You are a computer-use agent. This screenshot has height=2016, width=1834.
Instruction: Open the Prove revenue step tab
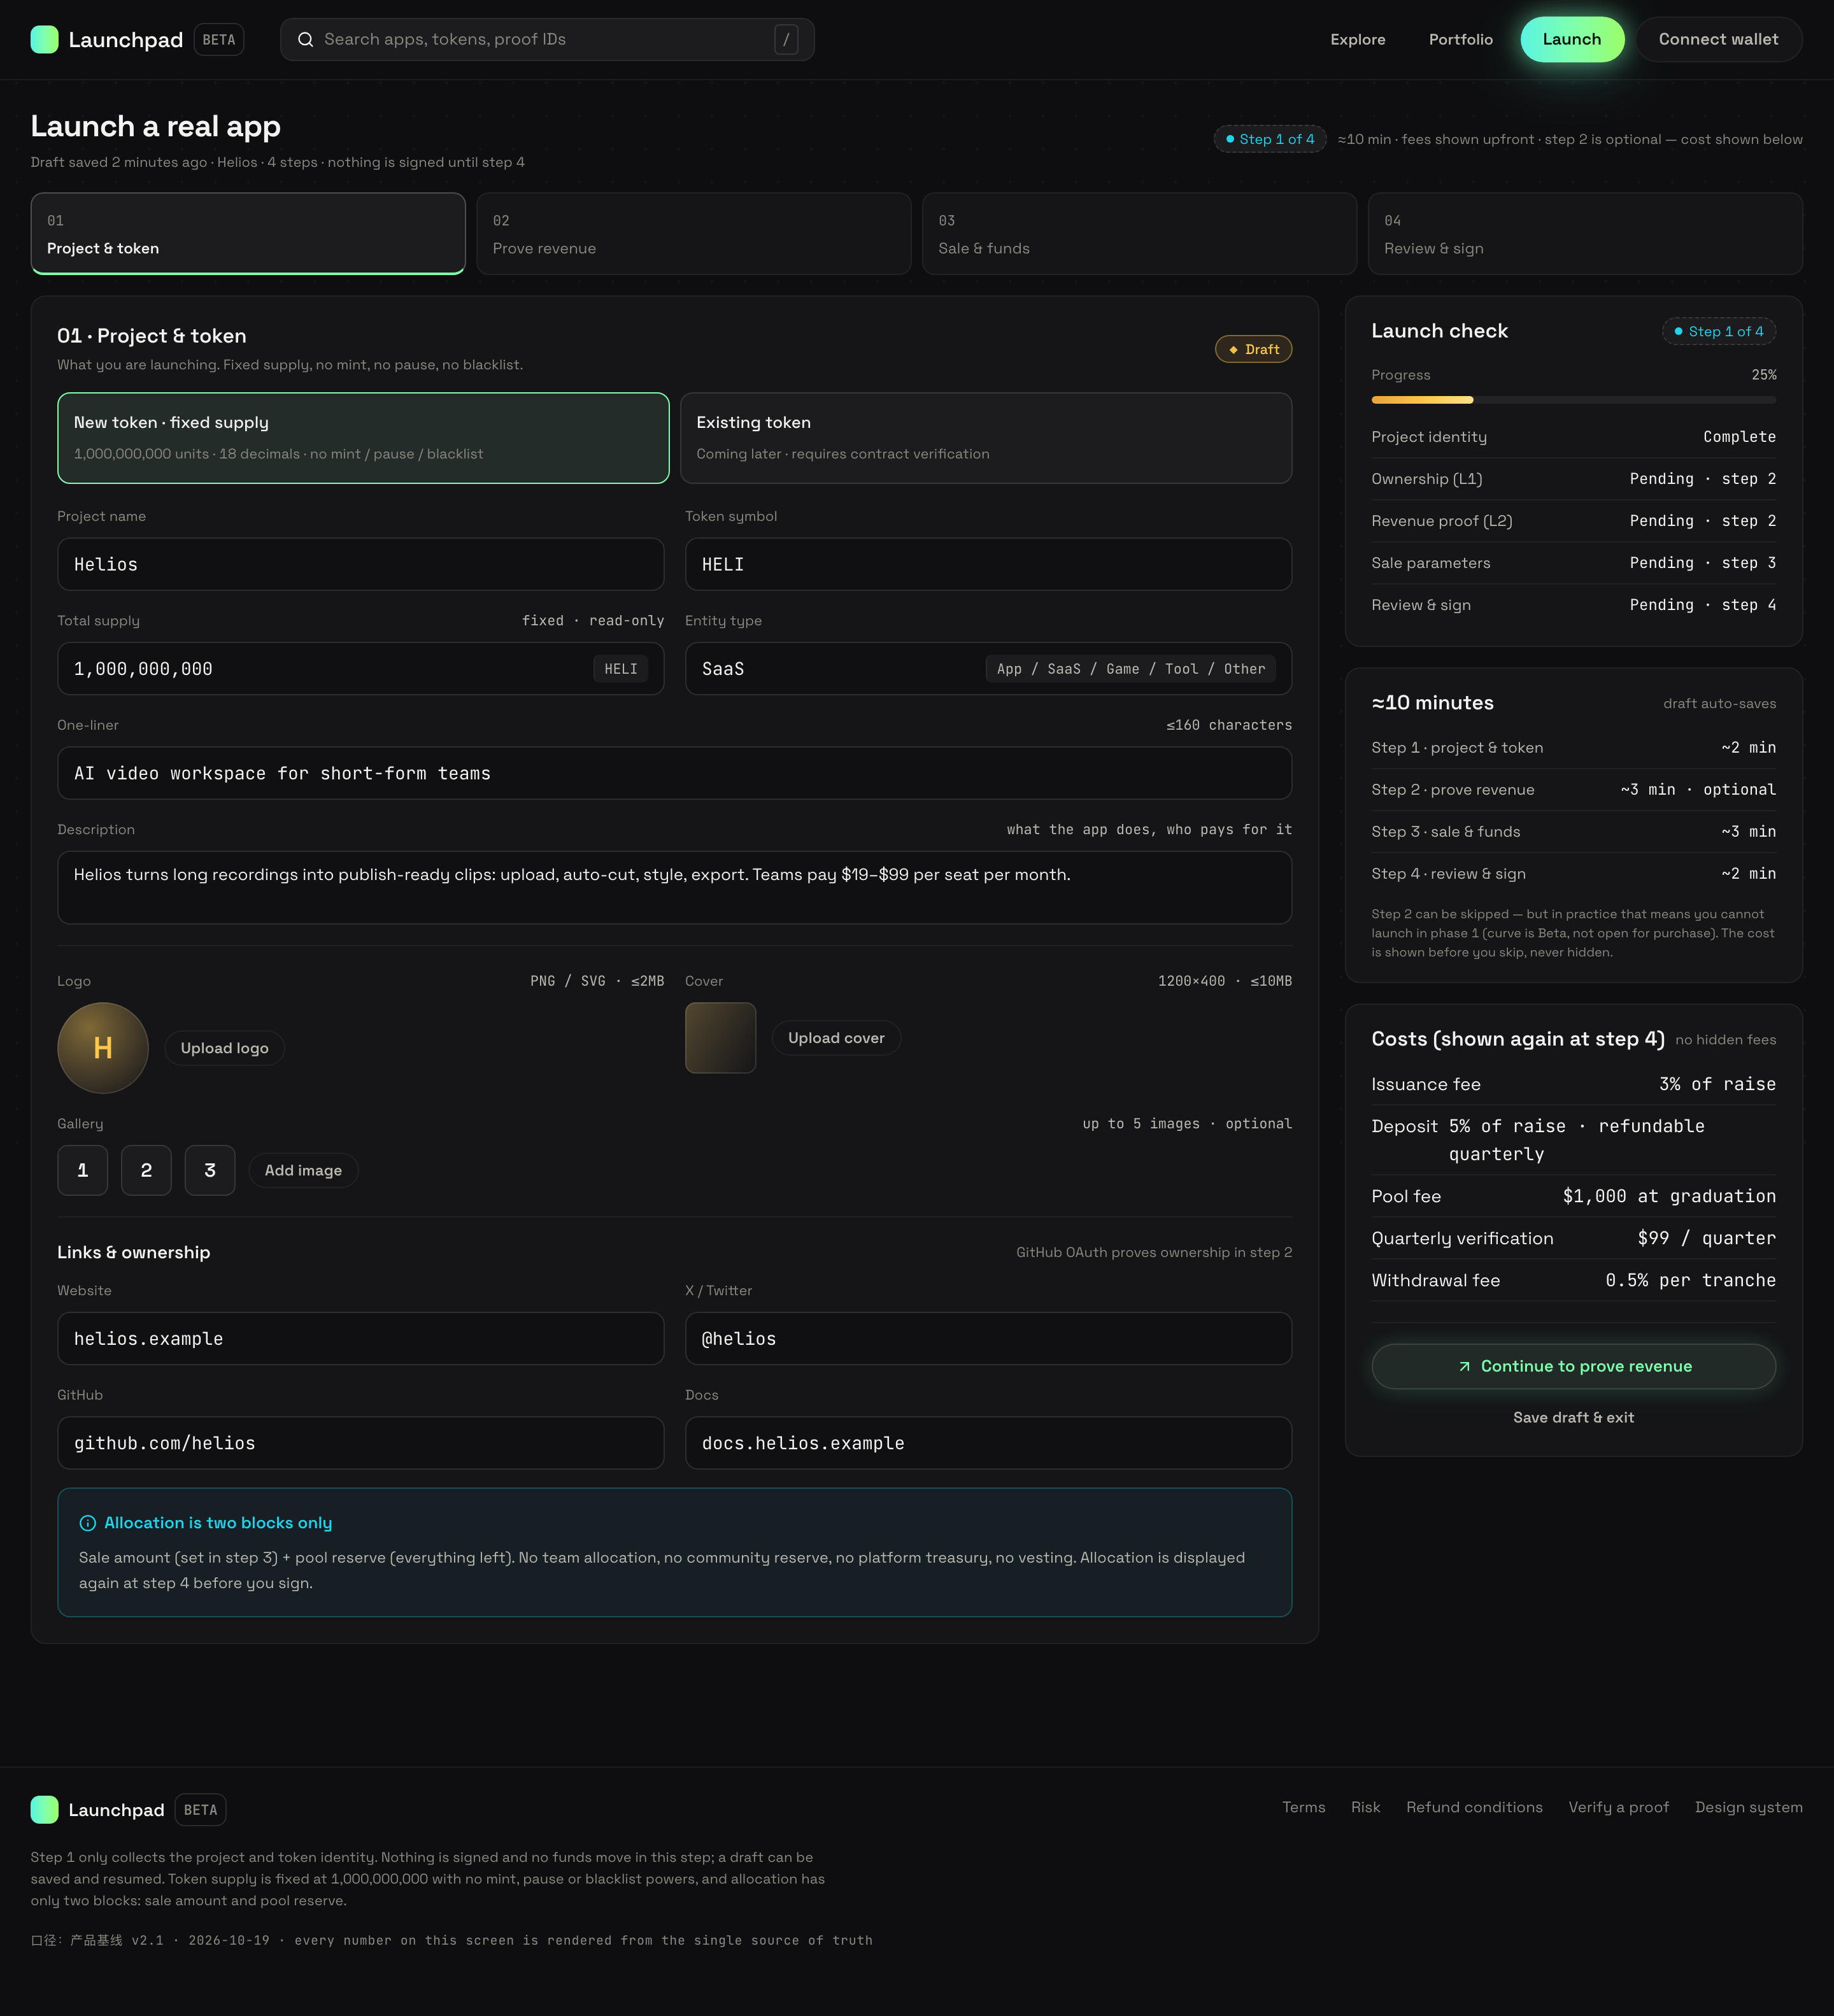tap(694, 234)
